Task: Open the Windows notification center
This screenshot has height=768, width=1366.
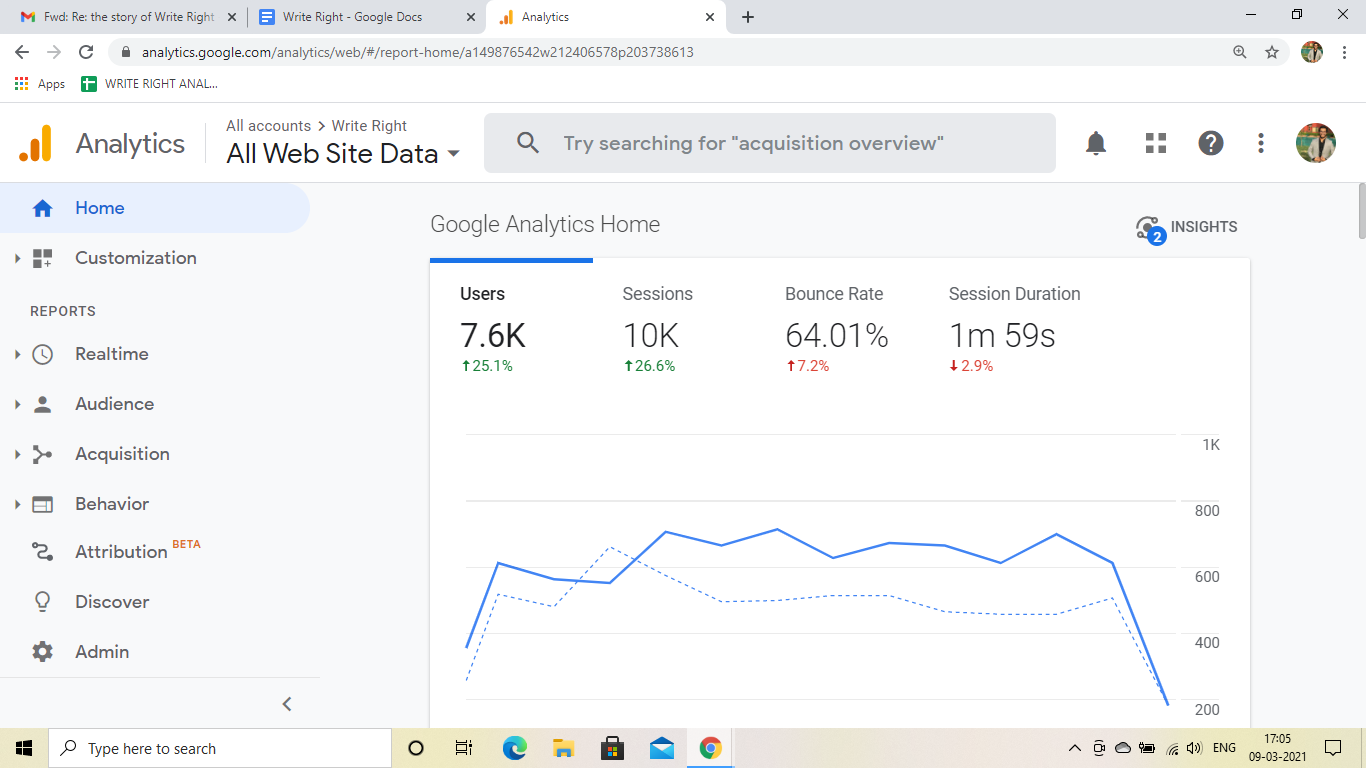Action: pyautogui.click(x=1333, y=748)
